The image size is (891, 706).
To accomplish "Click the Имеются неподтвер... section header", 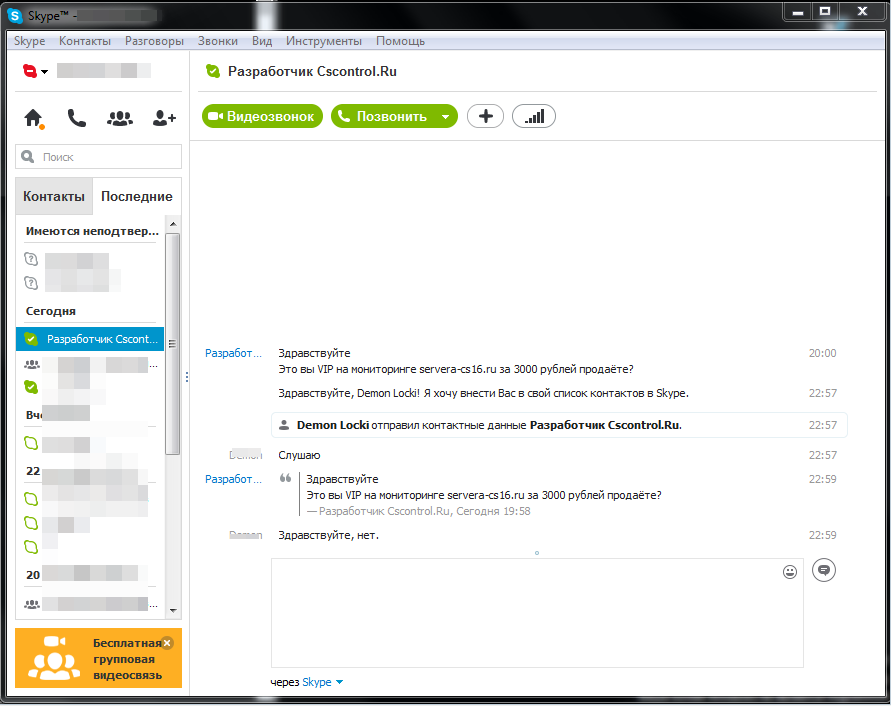I will pyautogui.click(x=92, y=231).
